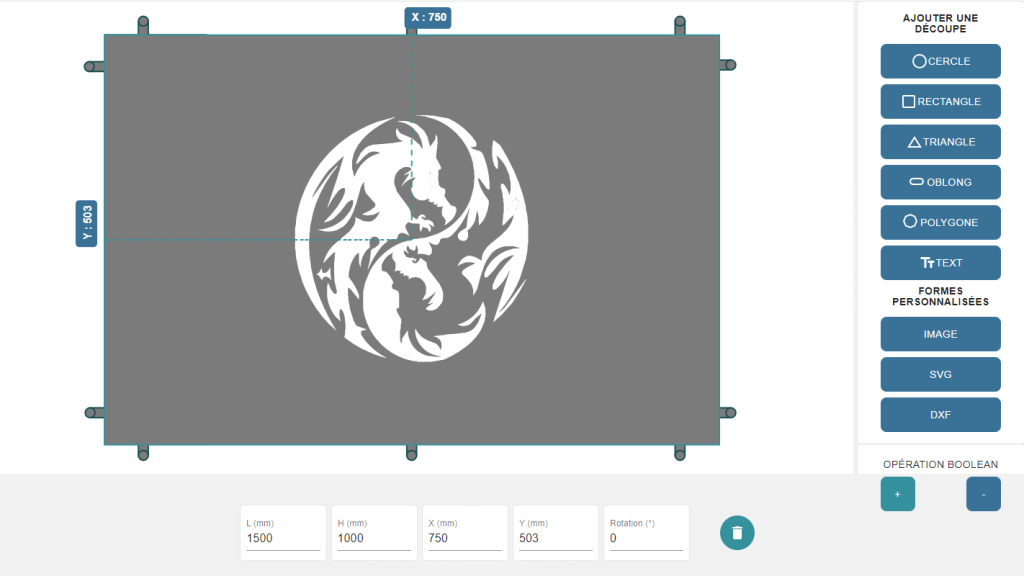Select the bottom left mounting tab
The image size is (1024, 576).
[x=143, y=453]
